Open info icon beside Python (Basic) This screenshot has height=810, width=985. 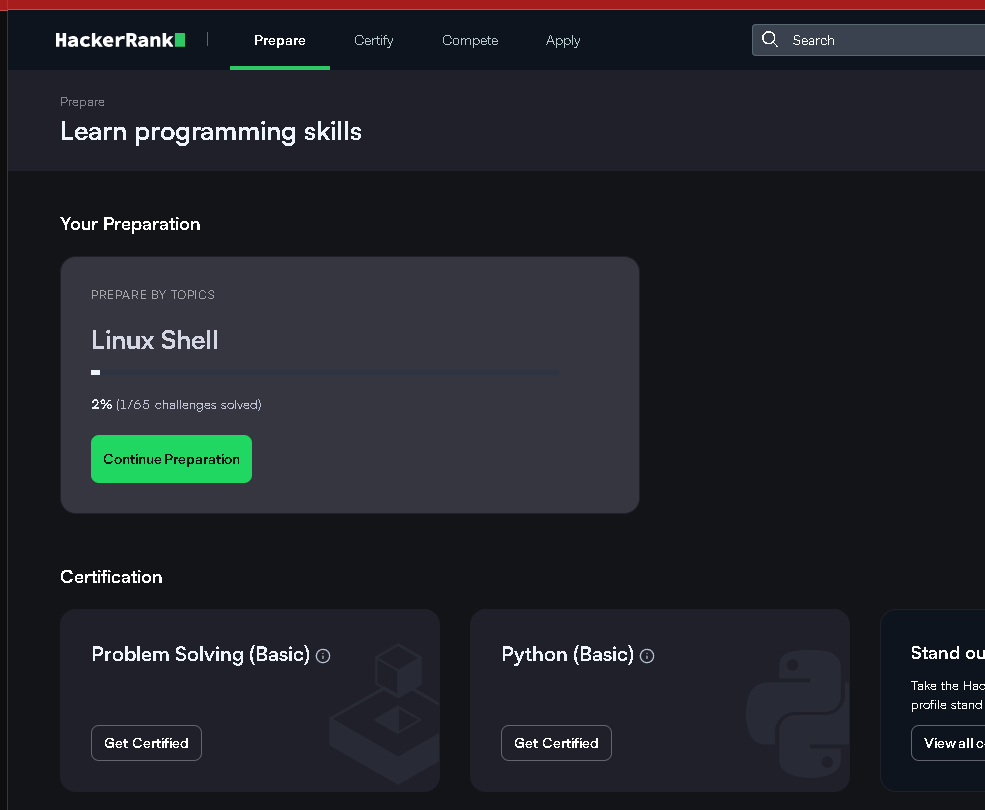click(x=646, y=656)
